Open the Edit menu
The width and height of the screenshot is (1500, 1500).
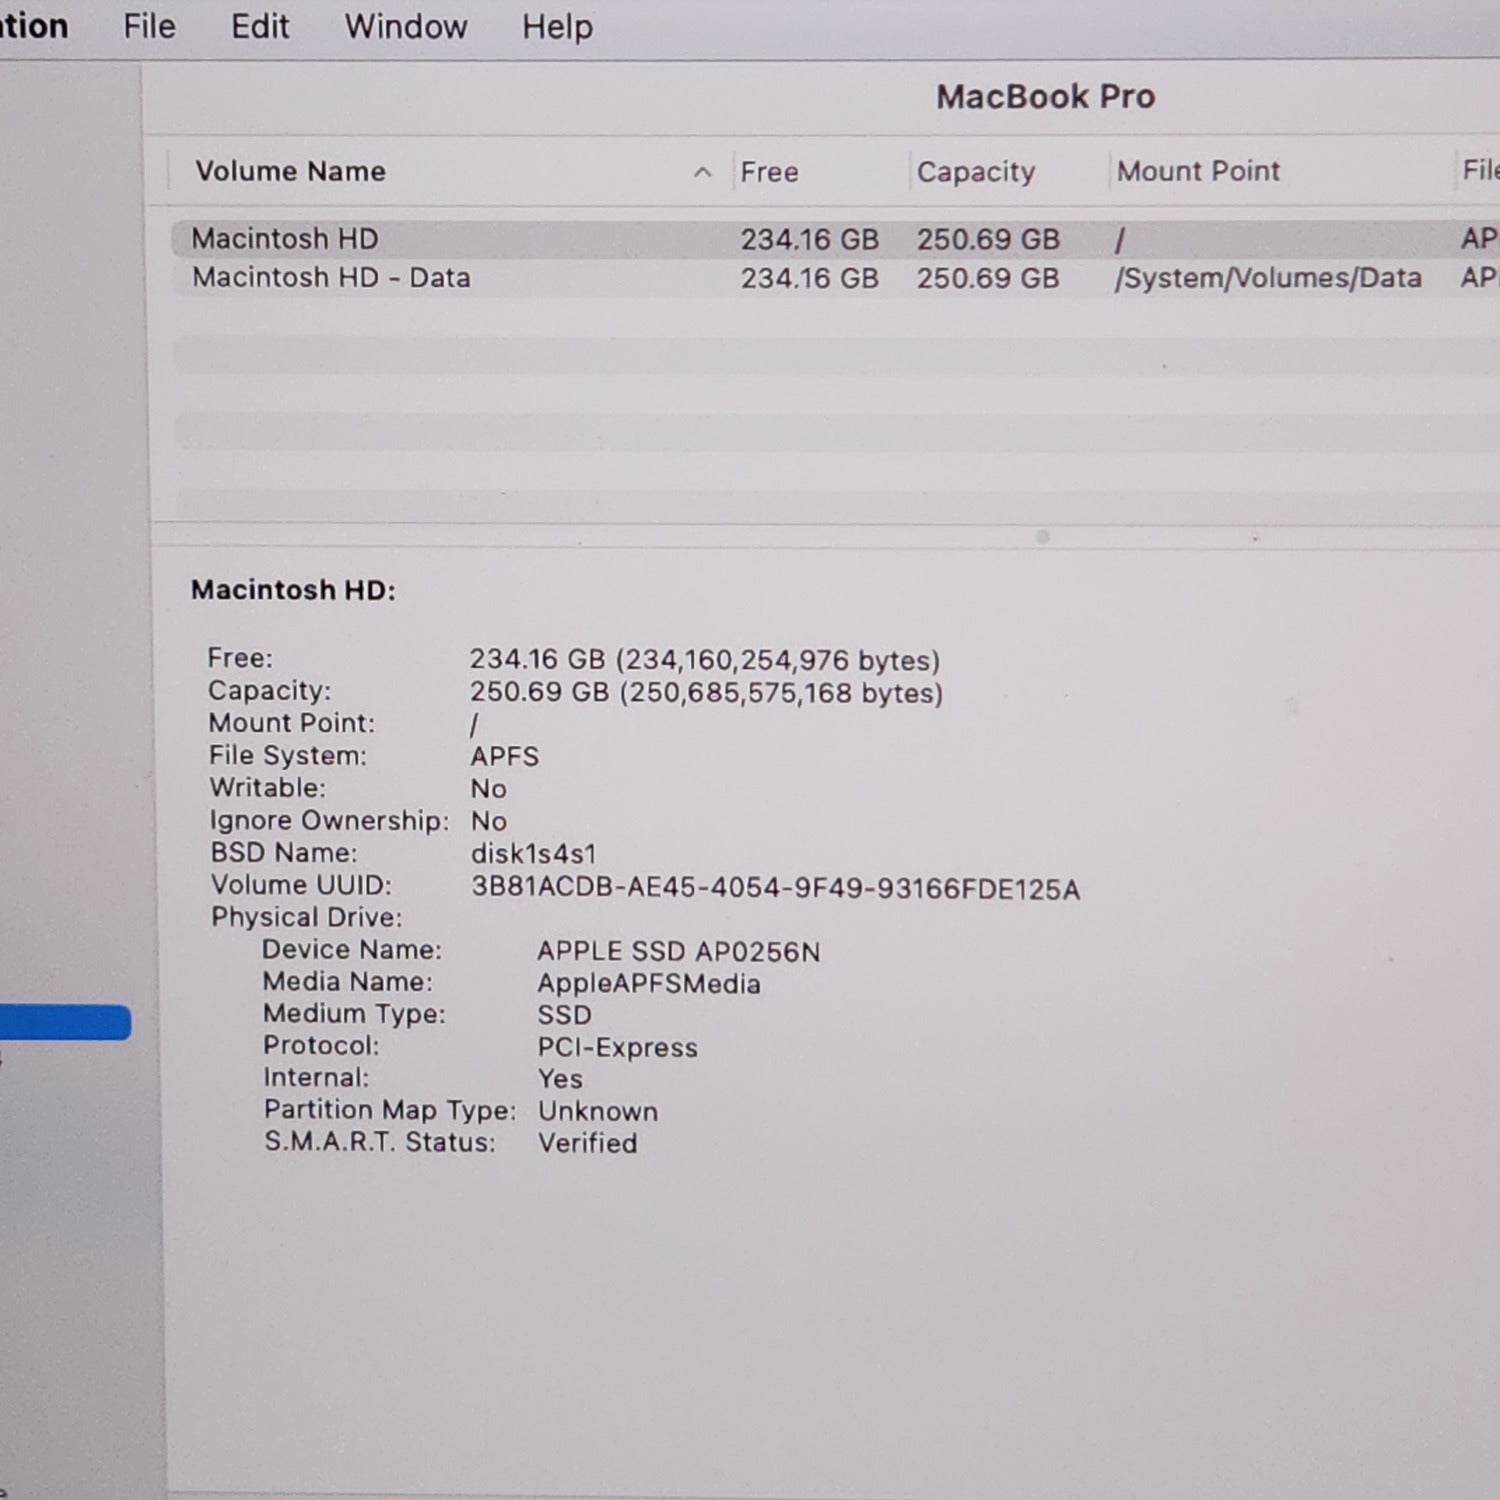coord(259,26)
